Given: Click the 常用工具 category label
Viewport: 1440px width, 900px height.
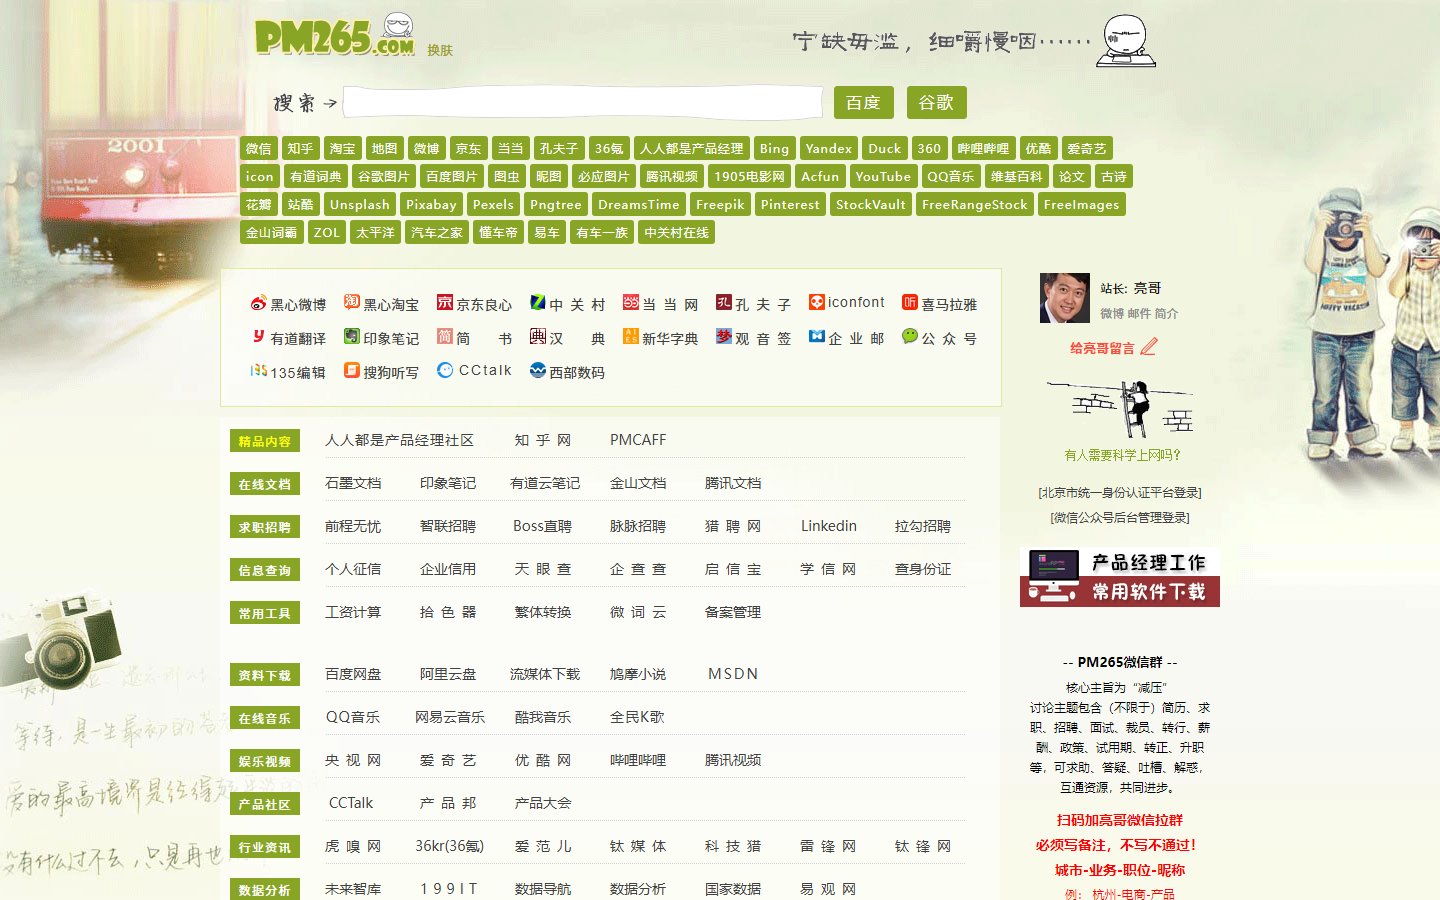Looking at the screenshot, I should 264,613.
